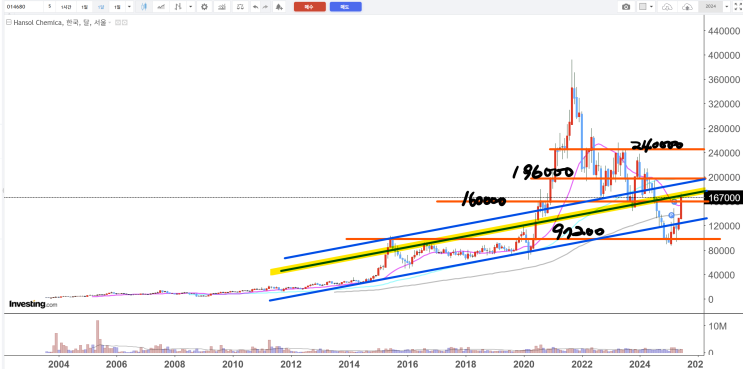Click the 2004 label on time axis
Viewport: 743px width, 369px height.
click(x=59, y=363)
